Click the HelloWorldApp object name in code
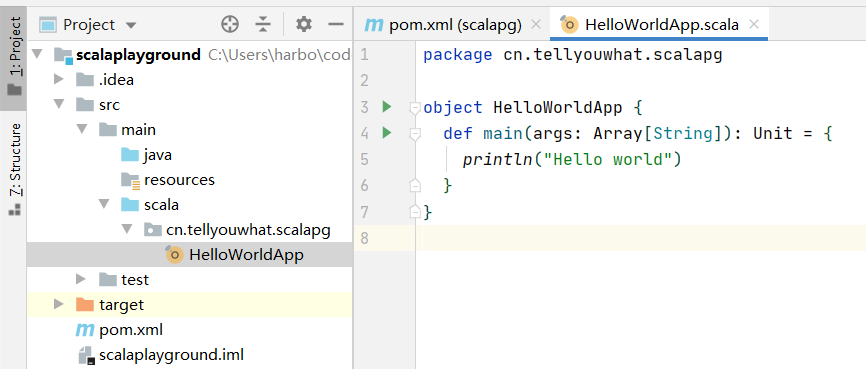This screenshot has height=369, width=866. point(558,107)
